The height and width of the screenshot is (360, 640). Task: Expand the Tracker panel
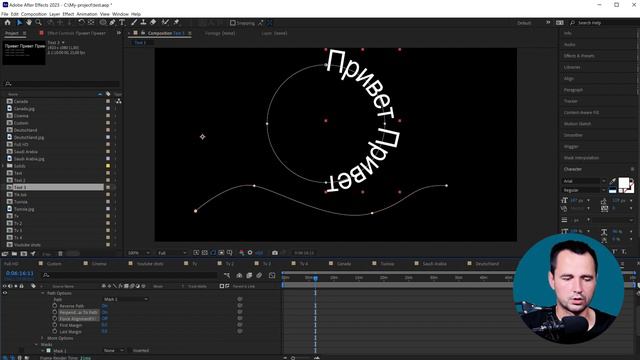click(571, 101)
